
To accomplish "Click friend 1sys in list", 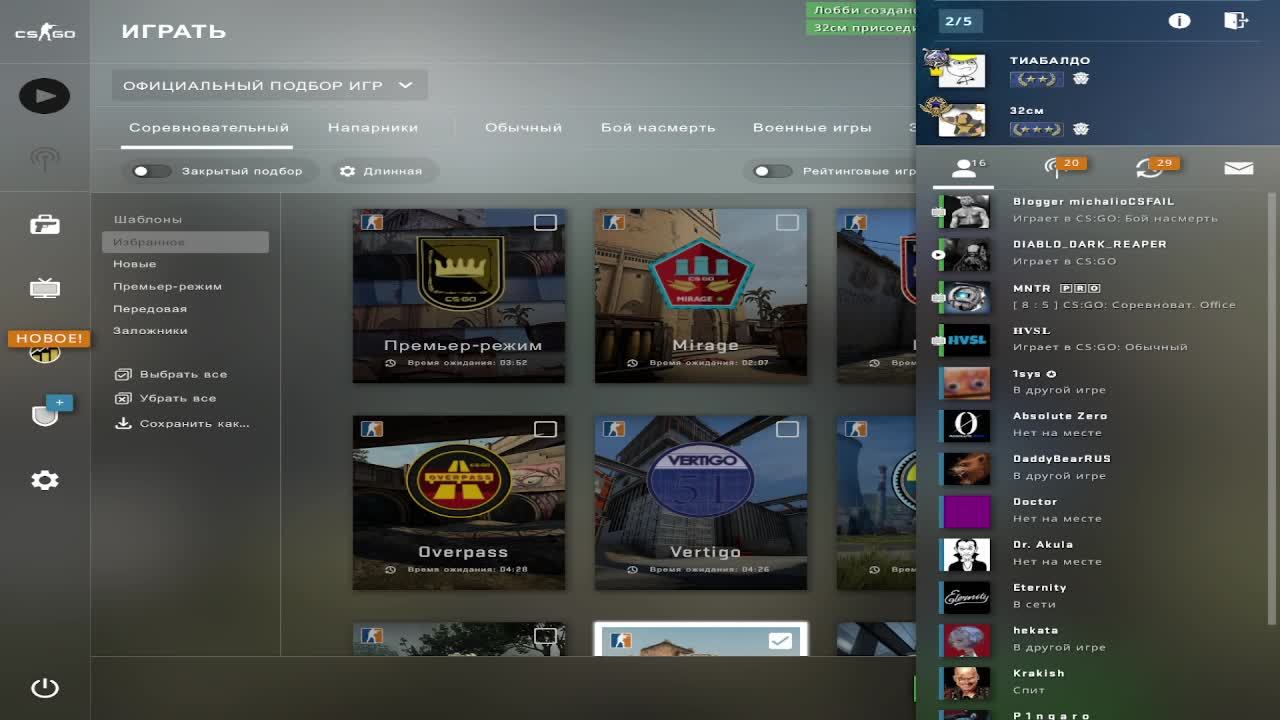I will [x=1098, y=382].
